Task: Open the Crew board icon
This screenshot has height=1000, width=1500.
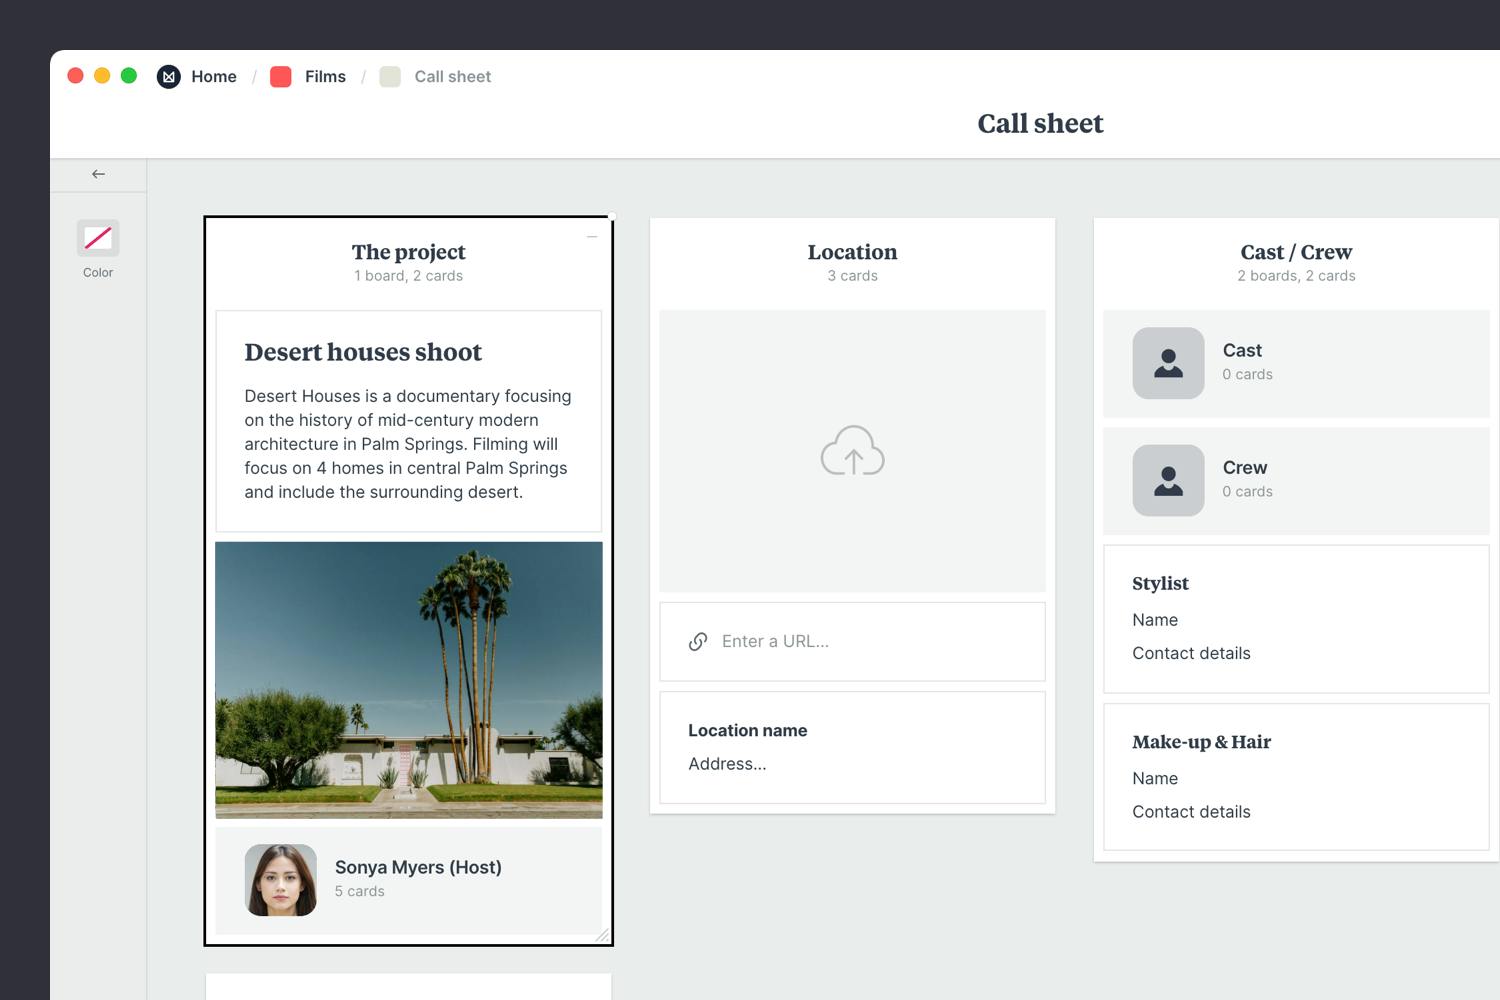Action: (x=1168, y=480)
